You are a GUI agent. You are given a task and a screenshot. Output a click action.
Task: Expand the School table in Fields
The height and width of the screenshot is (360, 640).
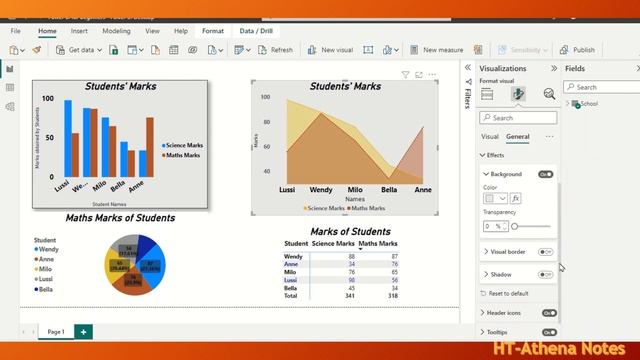coord(567,104)
